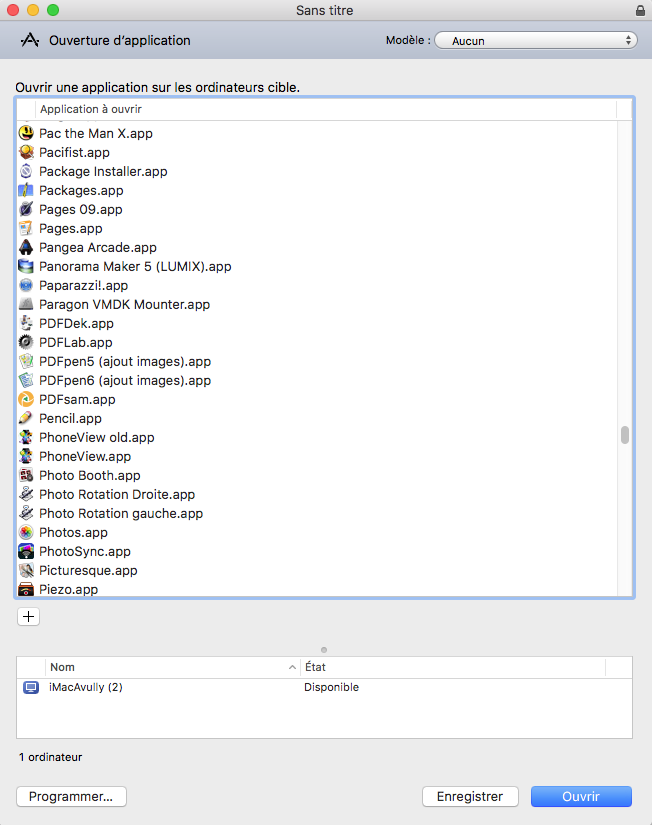Click the Pangea Arcade app icon
Viewport: 652px width, 825px height.
pos(26,247)
